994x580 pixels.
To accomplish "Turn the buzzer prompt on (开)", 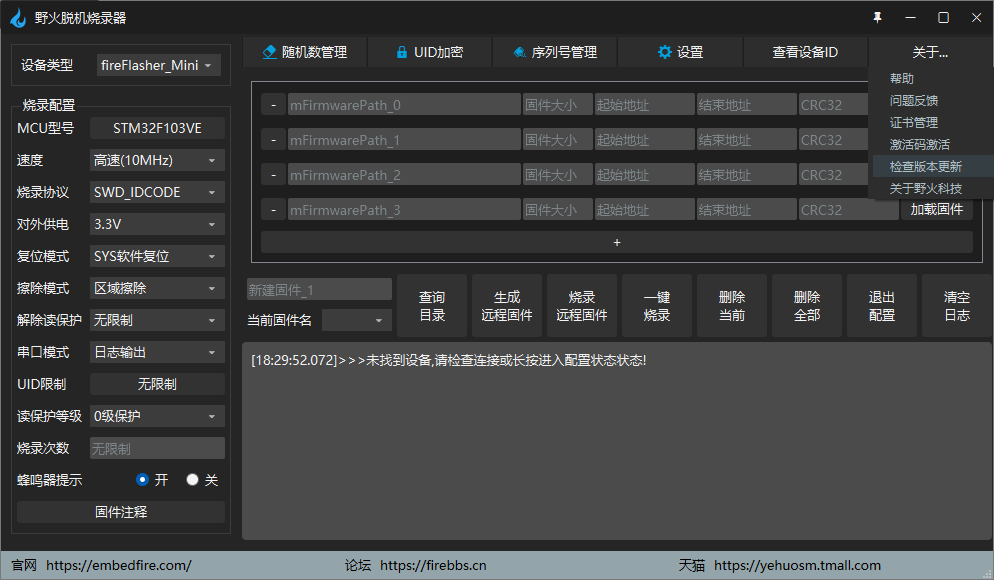I will pos(143,480).
